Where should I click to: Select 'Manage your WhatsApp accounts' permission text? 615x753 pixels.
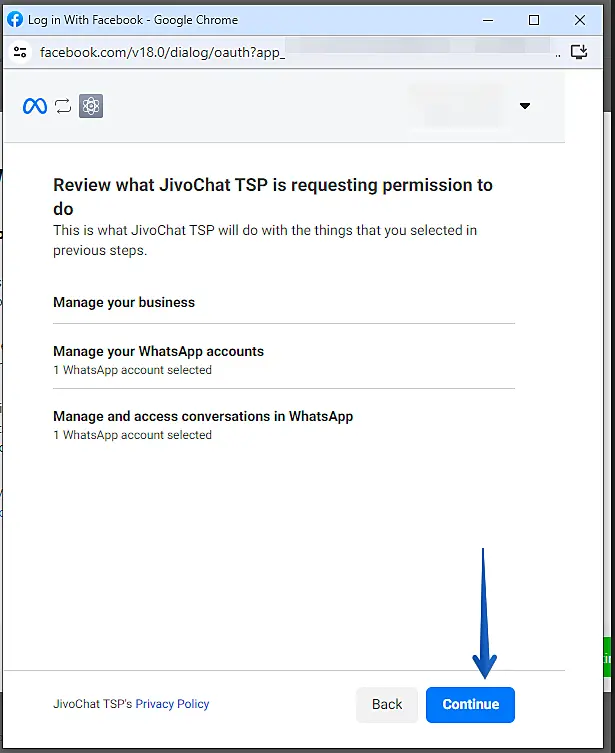click(x=158, y=351)
